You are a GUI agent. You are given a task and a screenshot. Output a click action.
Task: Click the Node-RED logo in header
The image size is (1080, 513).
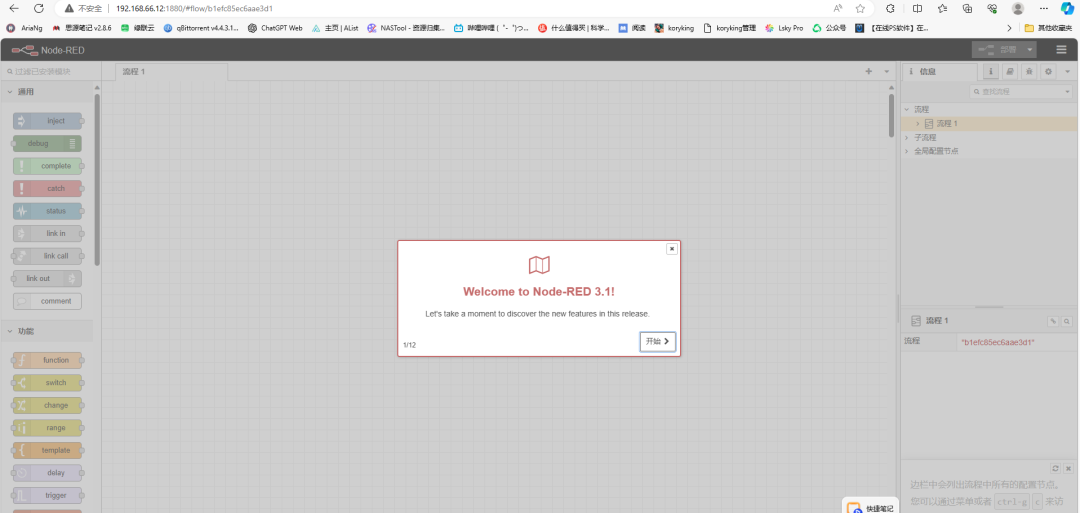click(x=48, y=50)
